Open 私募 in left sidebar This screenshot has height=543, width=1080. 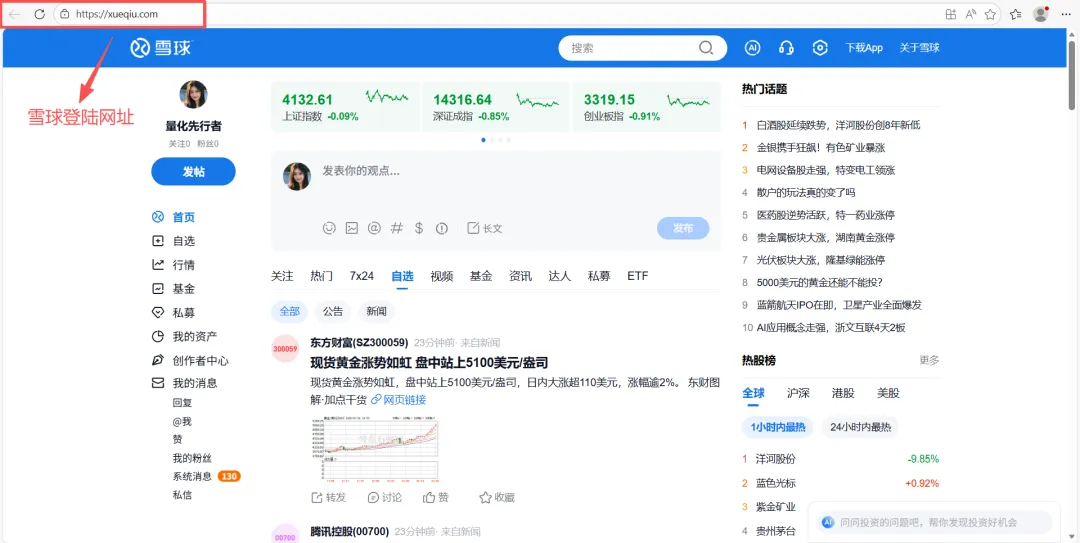tap(174, 313)
